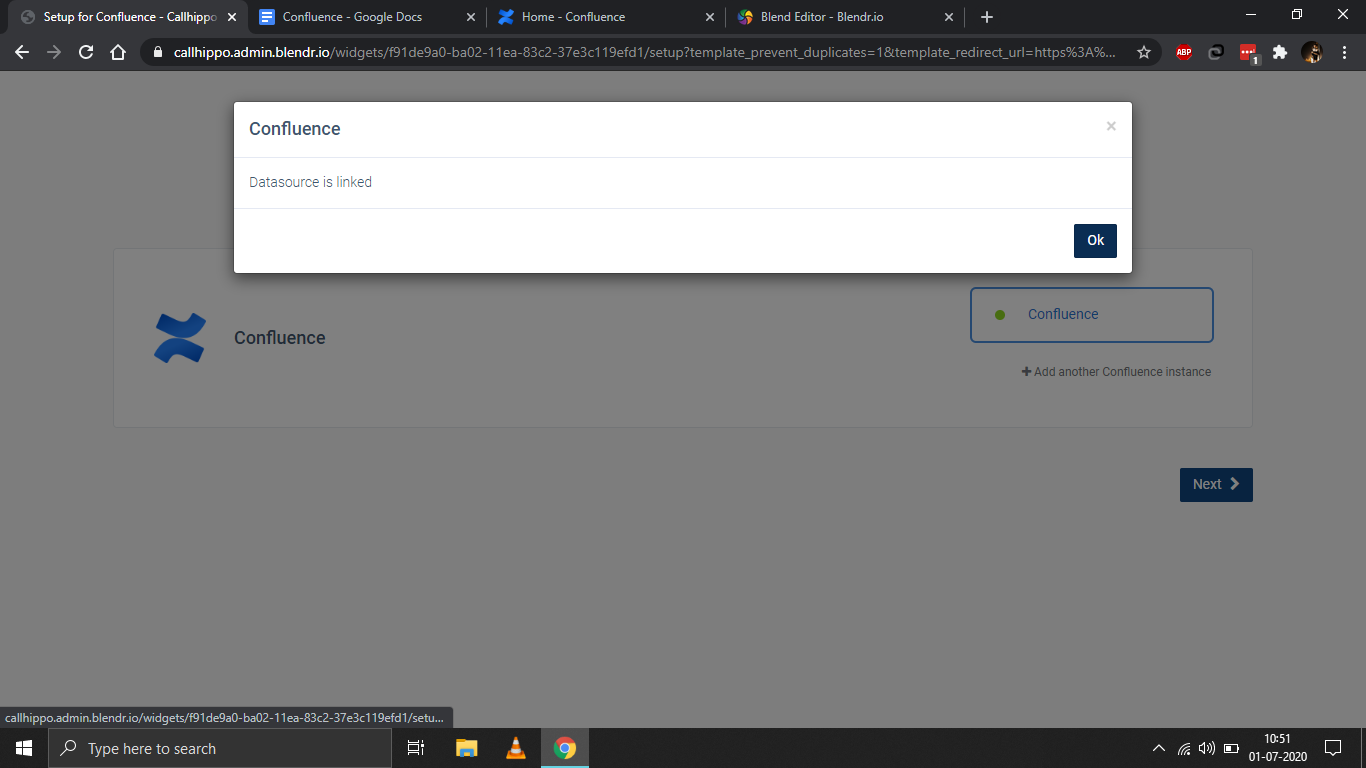Reload the current page

click(86, 52)
